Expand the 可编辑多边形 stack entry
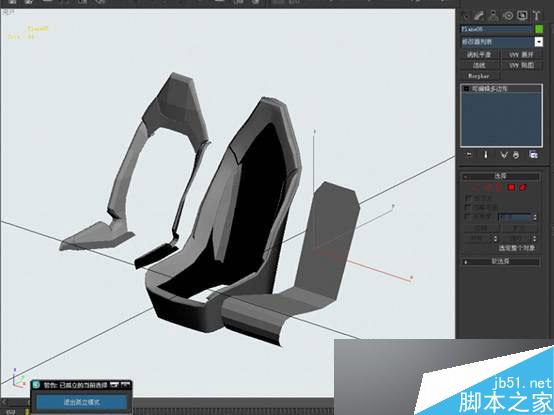The height and width of the screenshot is (415, 554). (466, 89)
